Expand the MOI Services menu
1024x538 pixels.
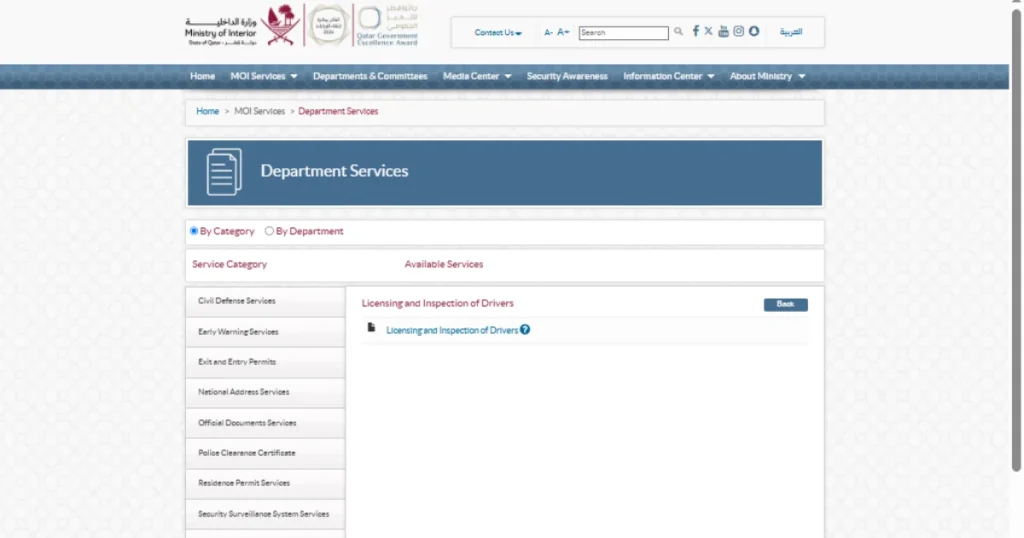point(263,76)
